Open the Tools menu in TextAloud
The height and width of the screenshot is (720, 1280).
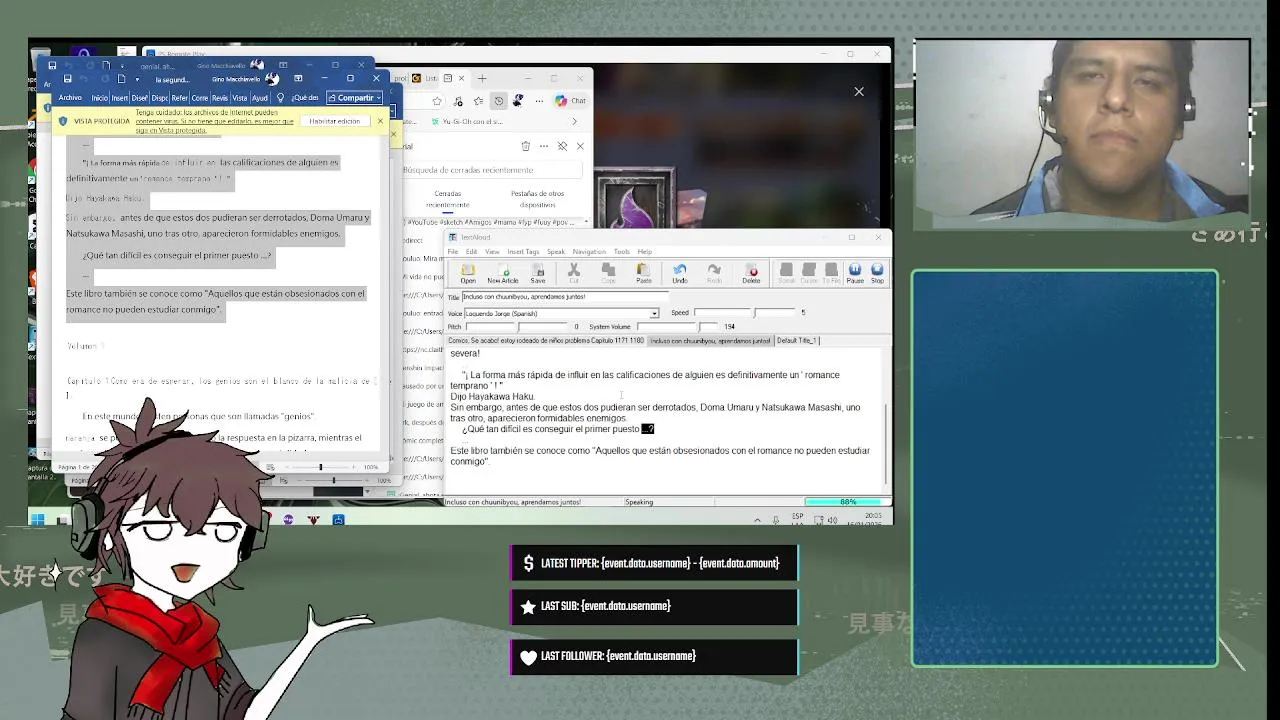tap(622, 252)
